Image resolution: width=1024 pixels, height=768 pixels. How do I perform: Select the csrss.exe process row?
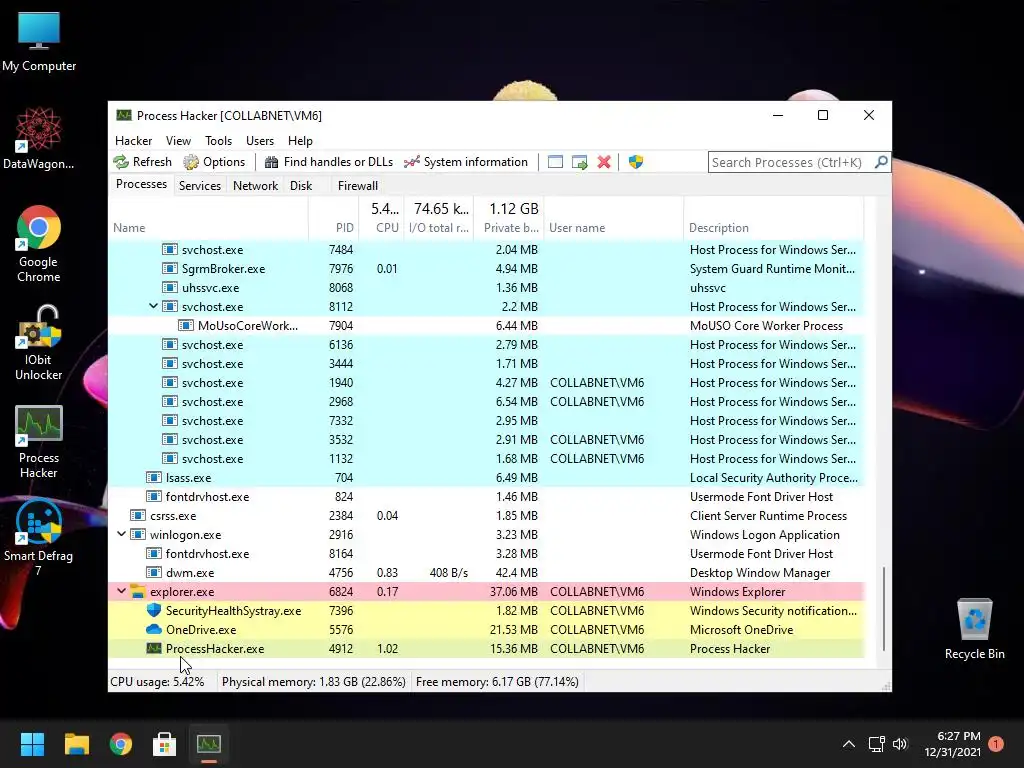point(487,515)
